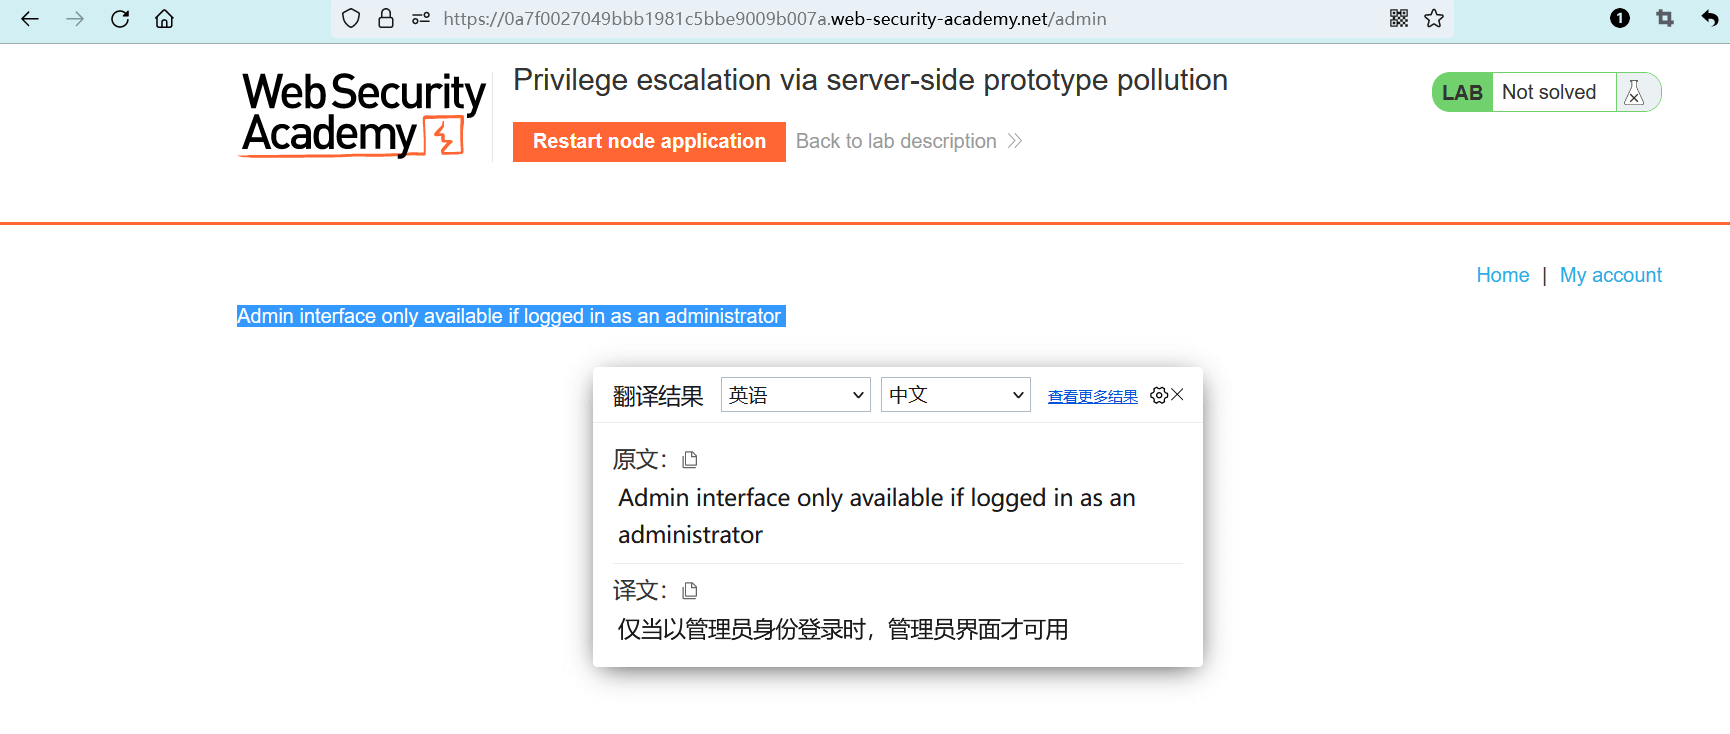Image resolution: width=1730 pixels, height=734 pixels.
Task: Click the 查看更多结果 link
Action: click(1092, 397)
